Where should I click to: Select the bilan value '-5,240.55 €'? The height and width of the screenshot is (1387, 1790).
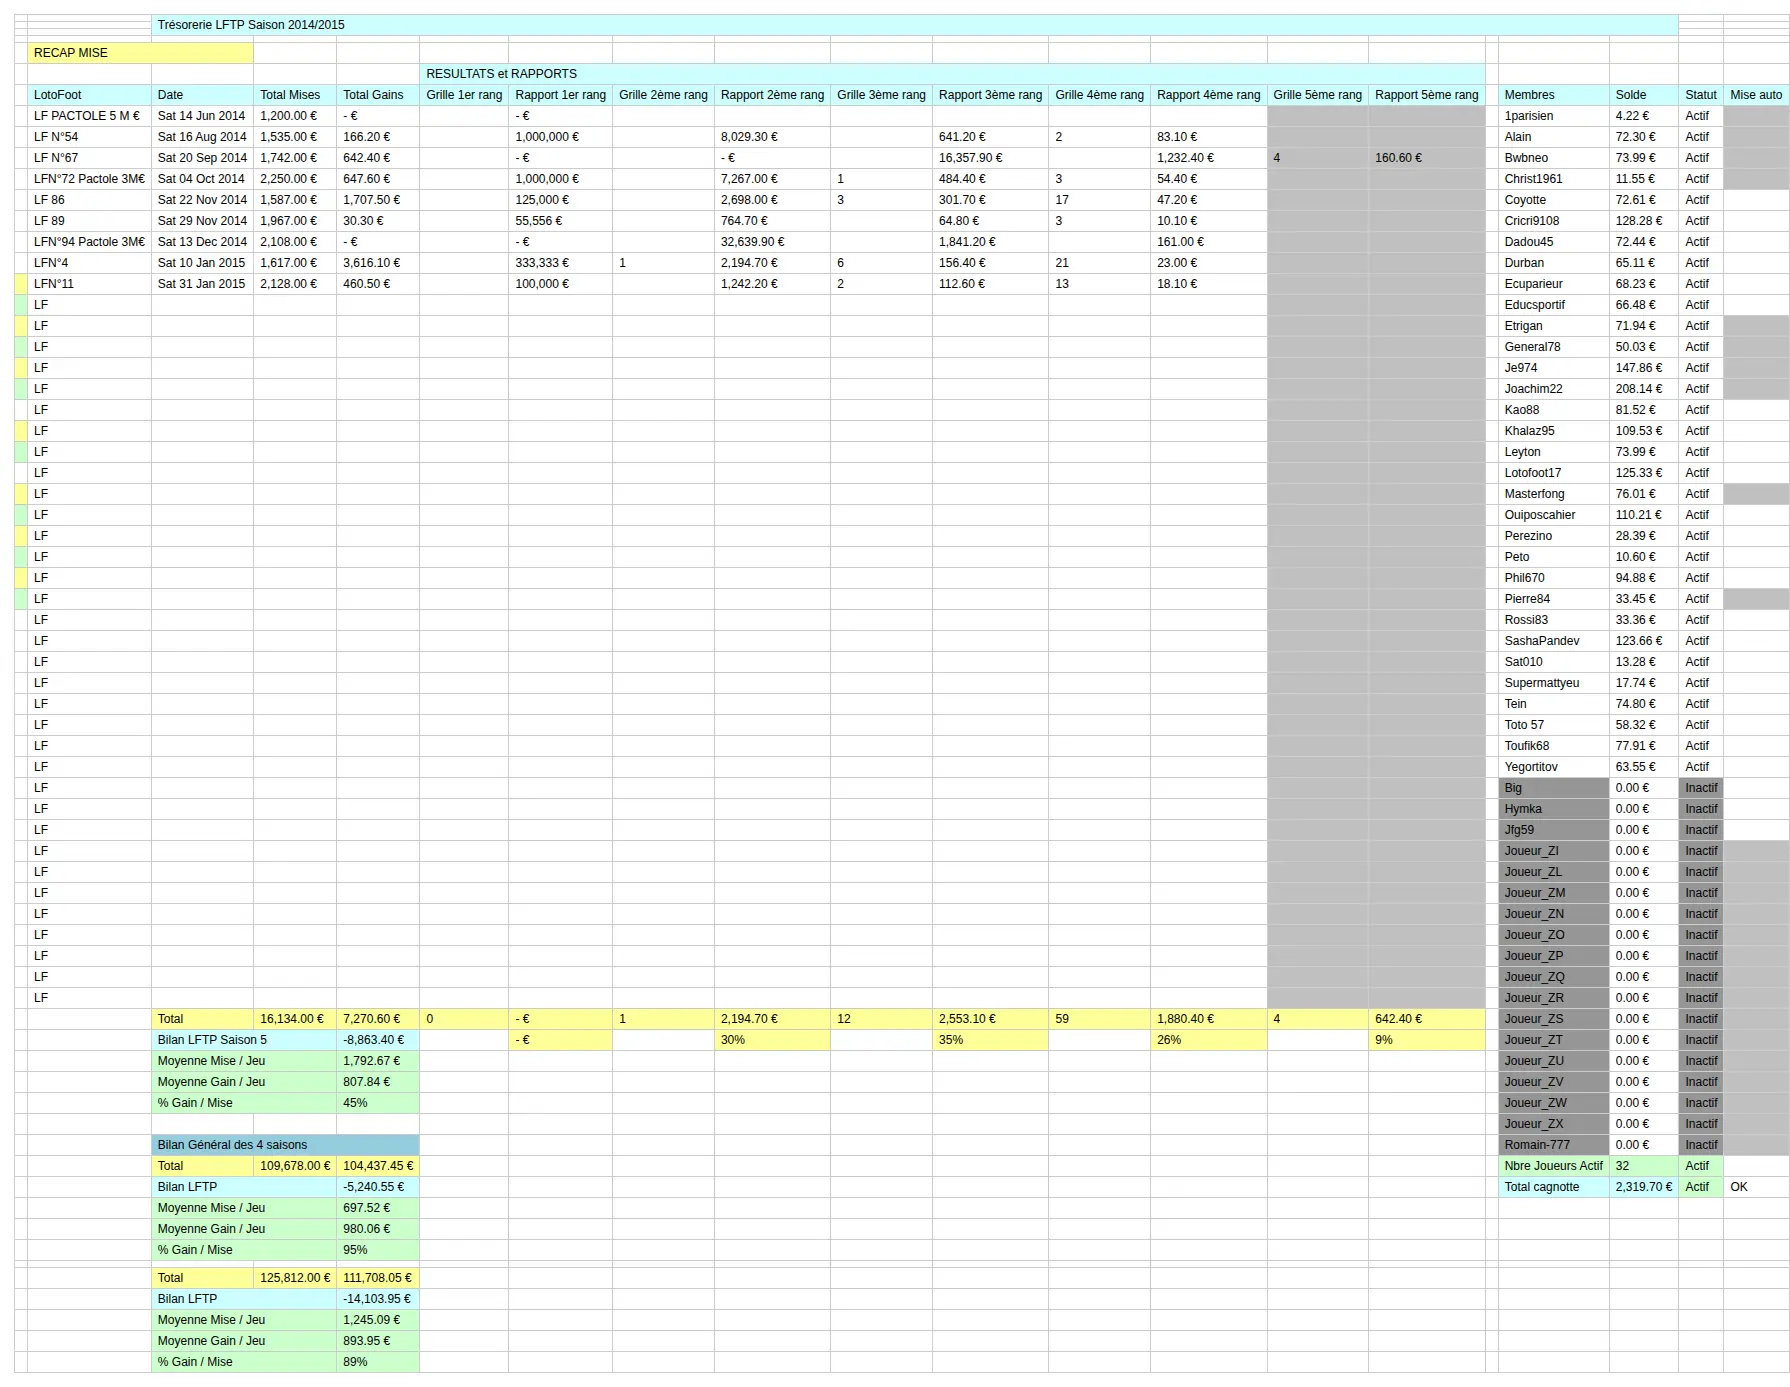pos(378,1187)
